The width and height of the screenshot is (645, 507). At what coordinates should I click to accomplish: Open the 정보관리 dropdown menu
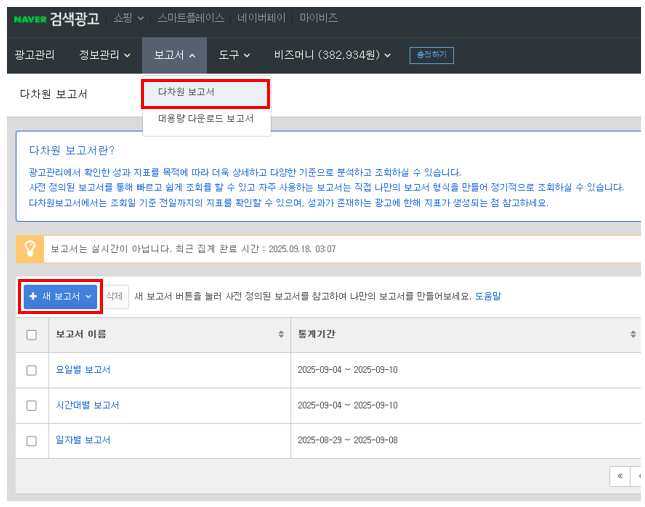pos(104,55)
